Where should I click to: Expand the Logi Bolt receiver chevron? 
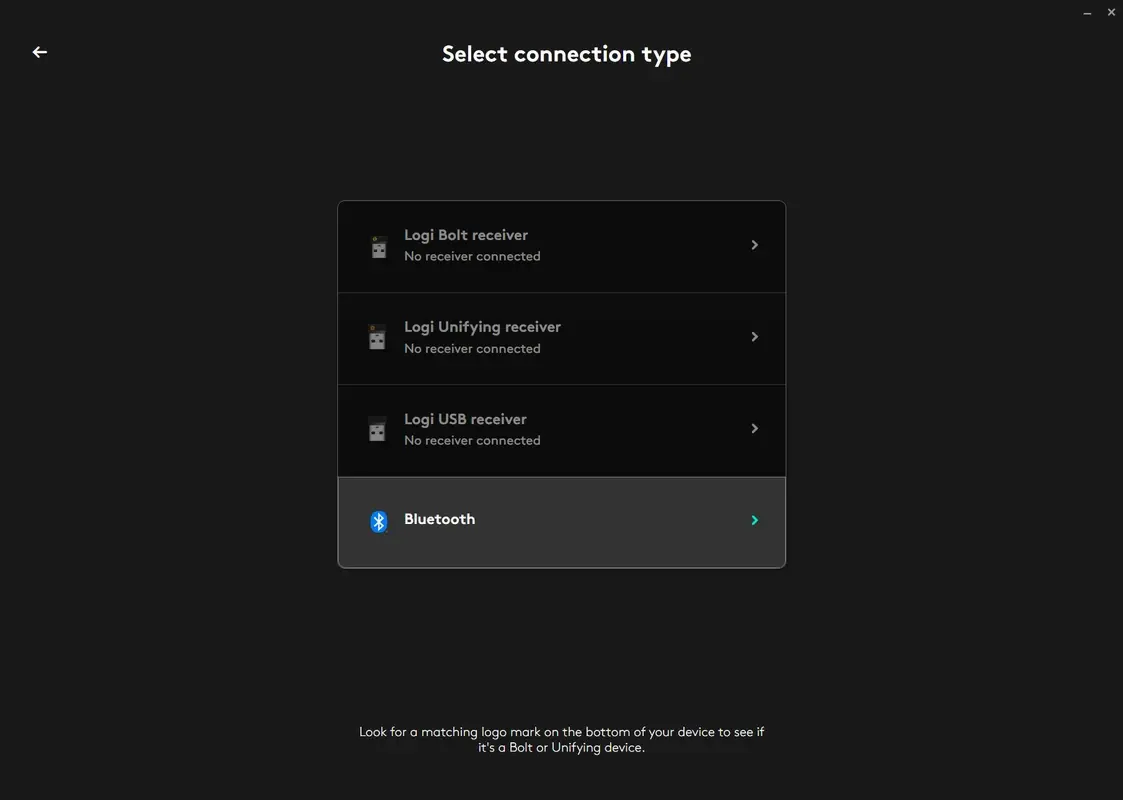[755, 244]
